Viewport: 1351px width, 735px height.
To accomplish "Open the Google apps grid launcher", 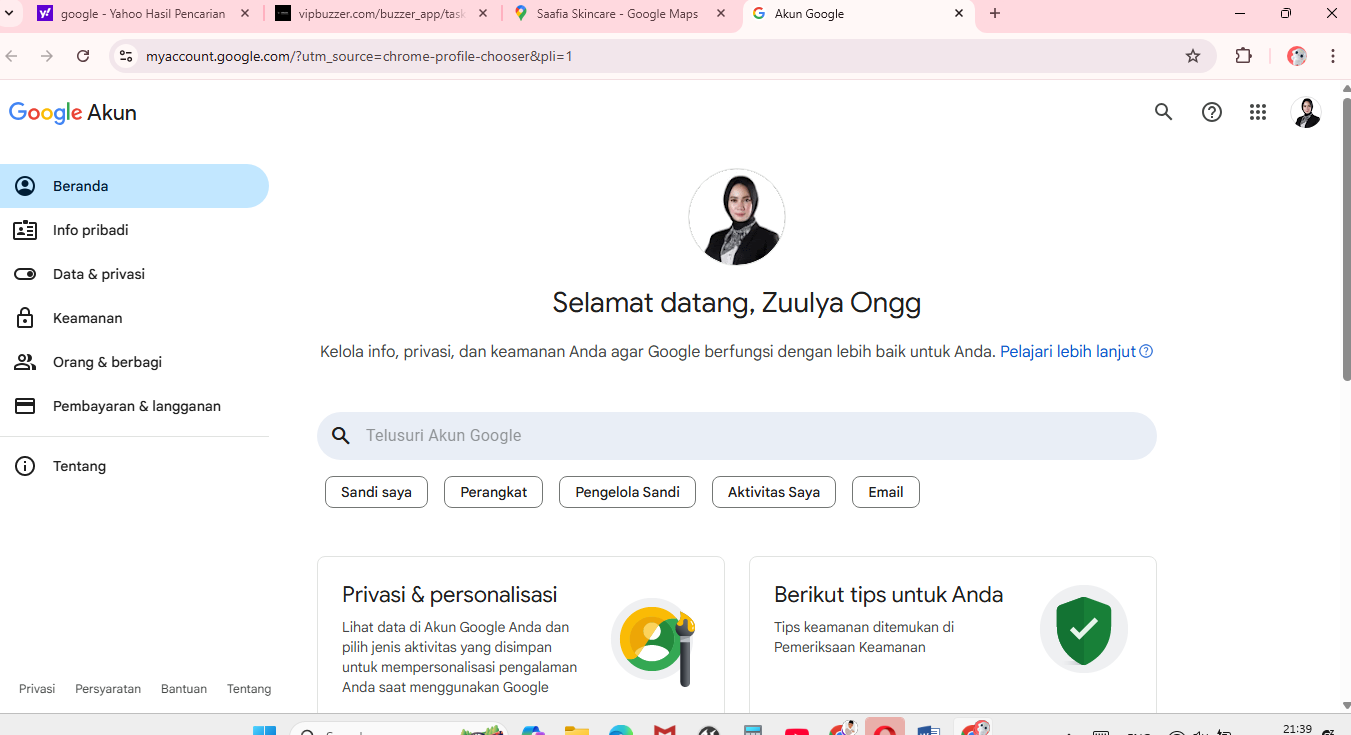I will 1258,112.
